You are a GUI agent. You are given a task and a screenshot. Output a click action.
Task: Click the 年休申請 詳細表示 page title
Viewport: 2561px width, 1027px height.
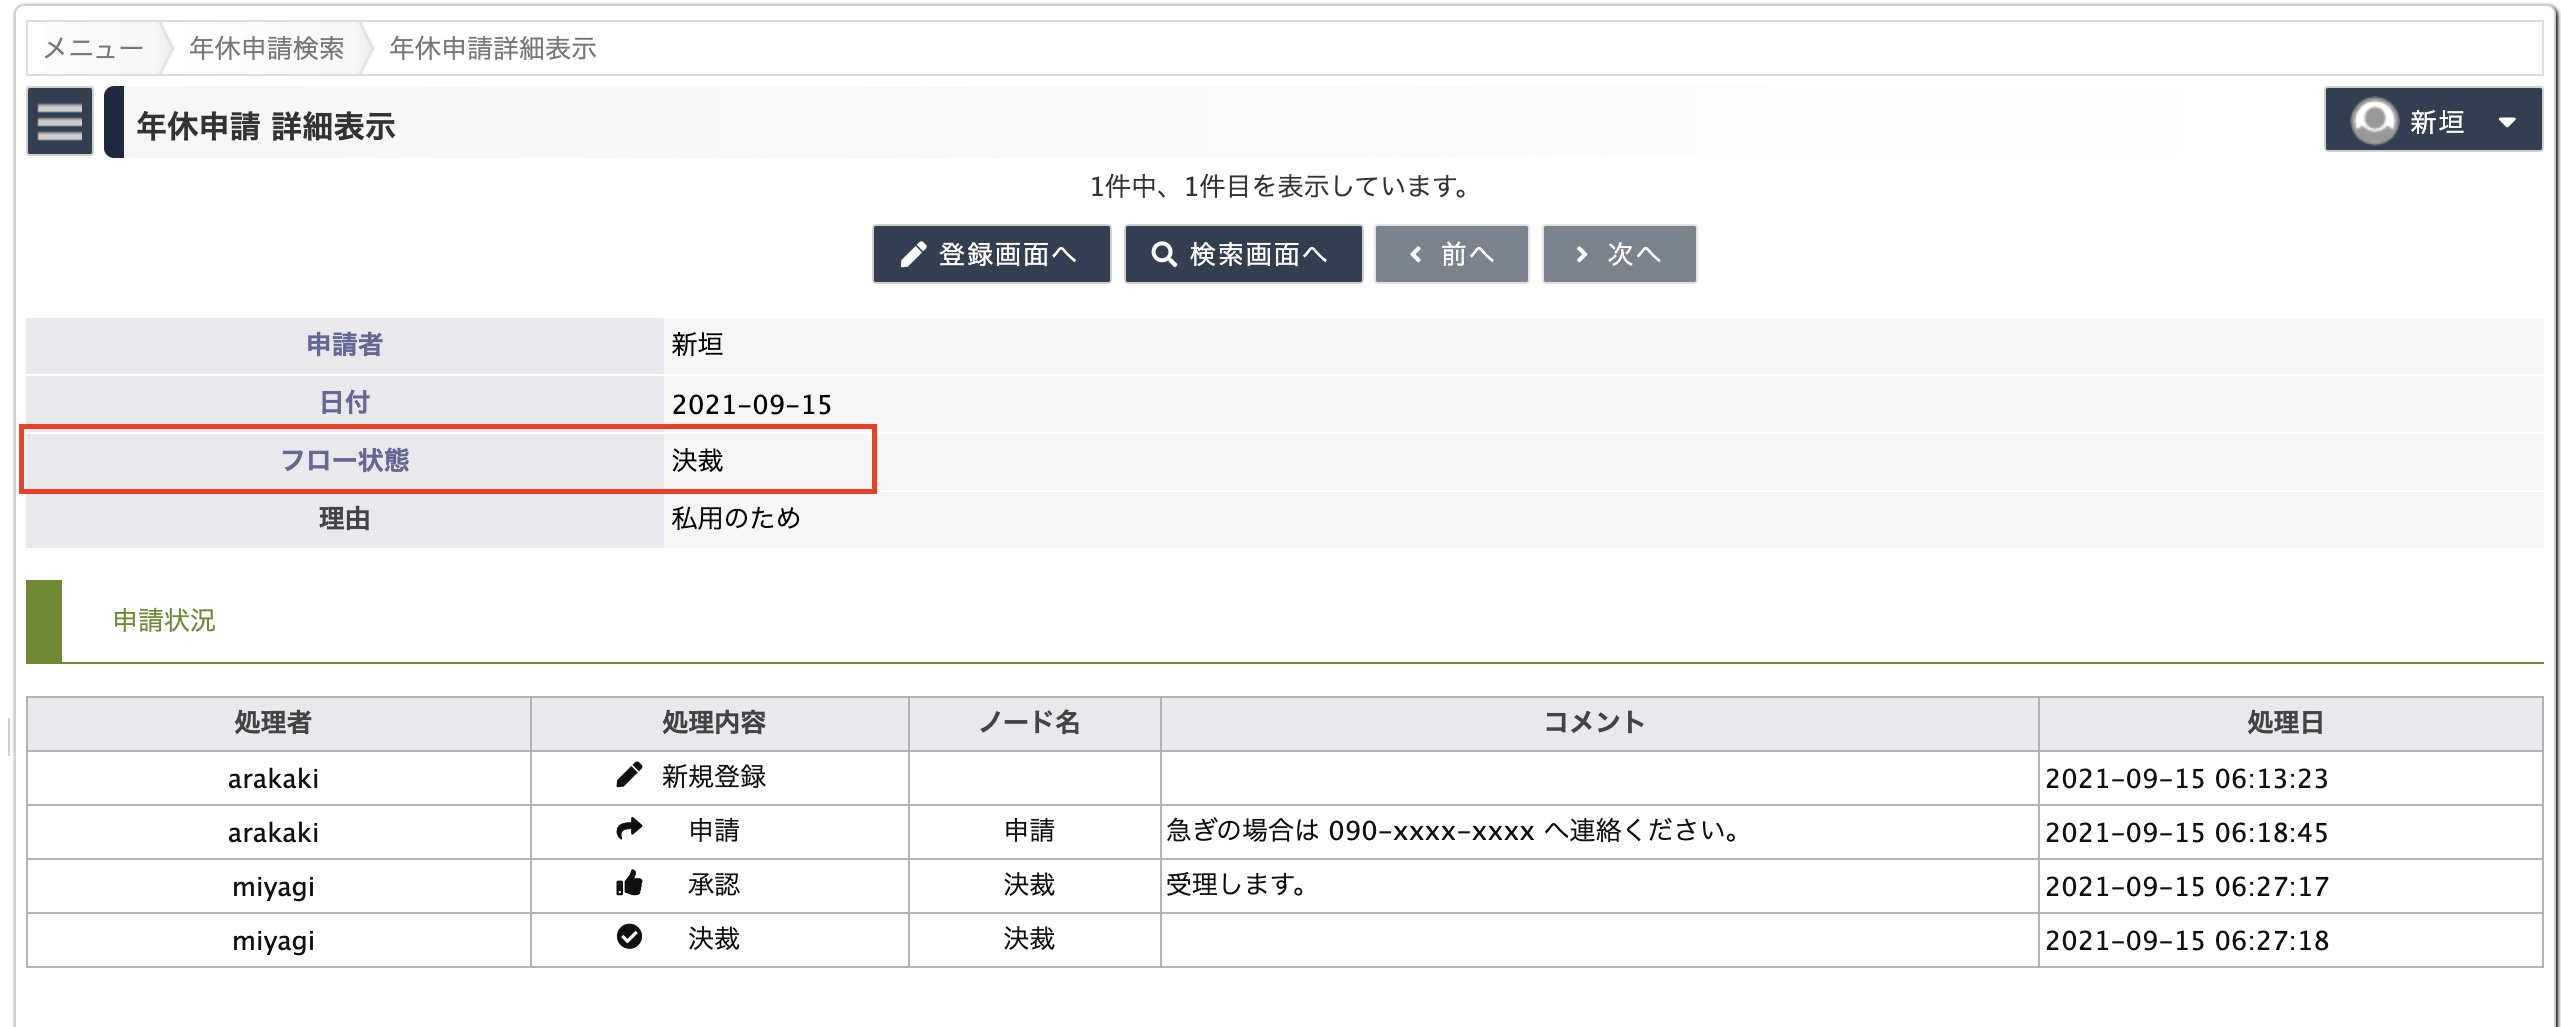(x=265, y=126)
